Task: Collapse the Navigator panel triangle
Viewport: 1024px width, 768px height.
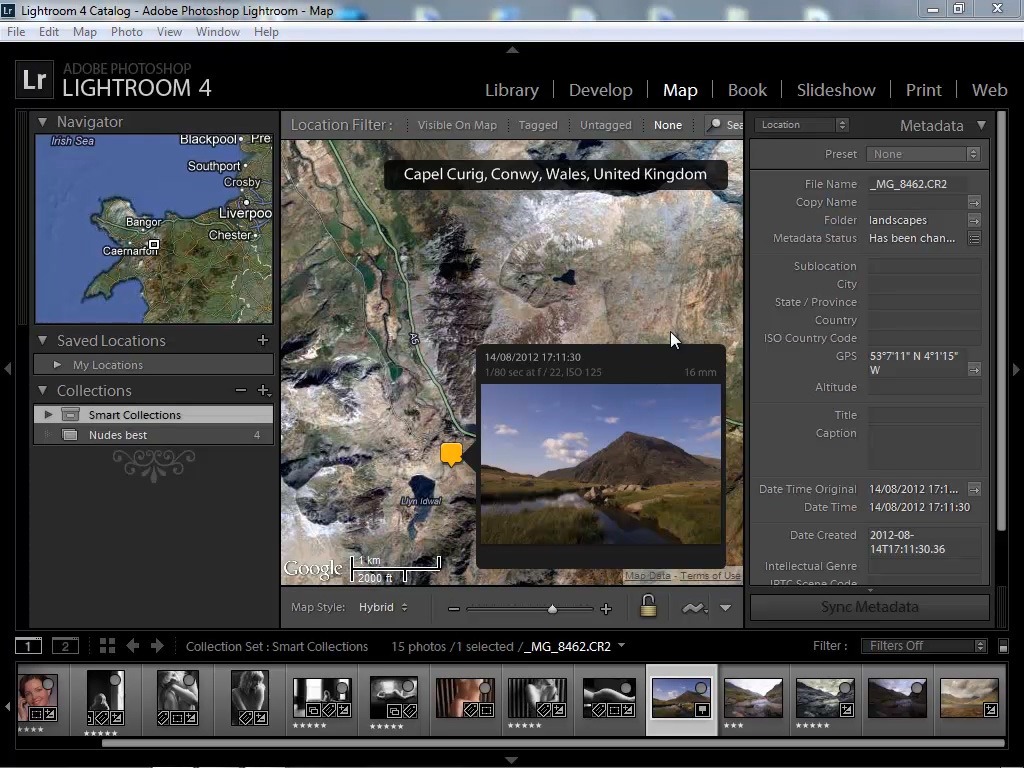Action: (42, 121)
